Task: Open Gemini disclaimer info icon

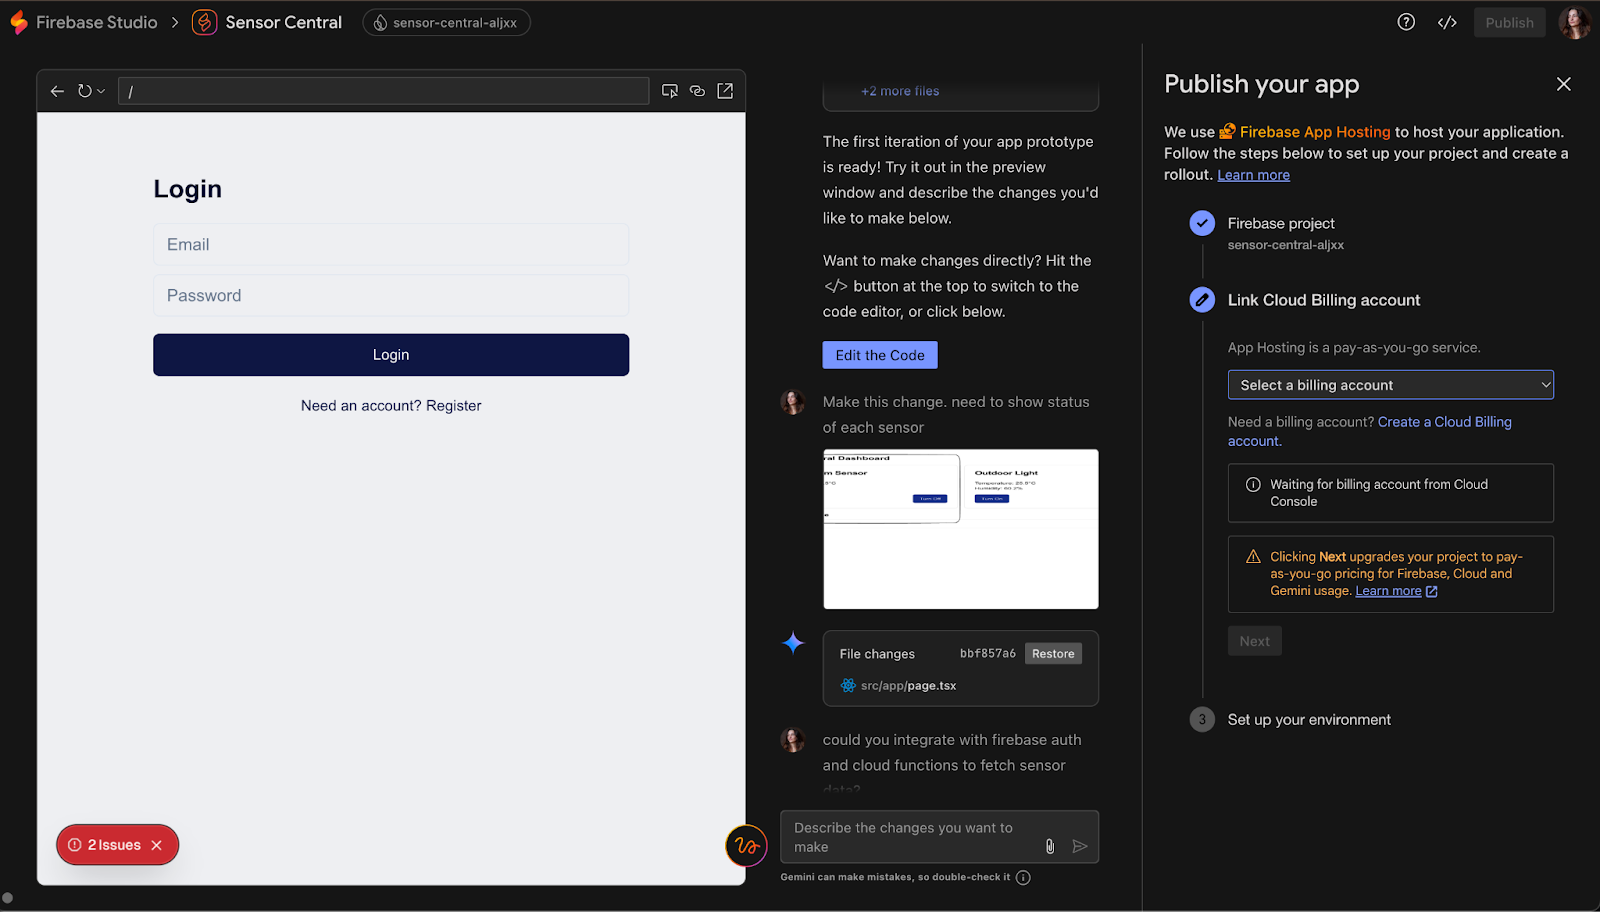Action: point(1023,877)
